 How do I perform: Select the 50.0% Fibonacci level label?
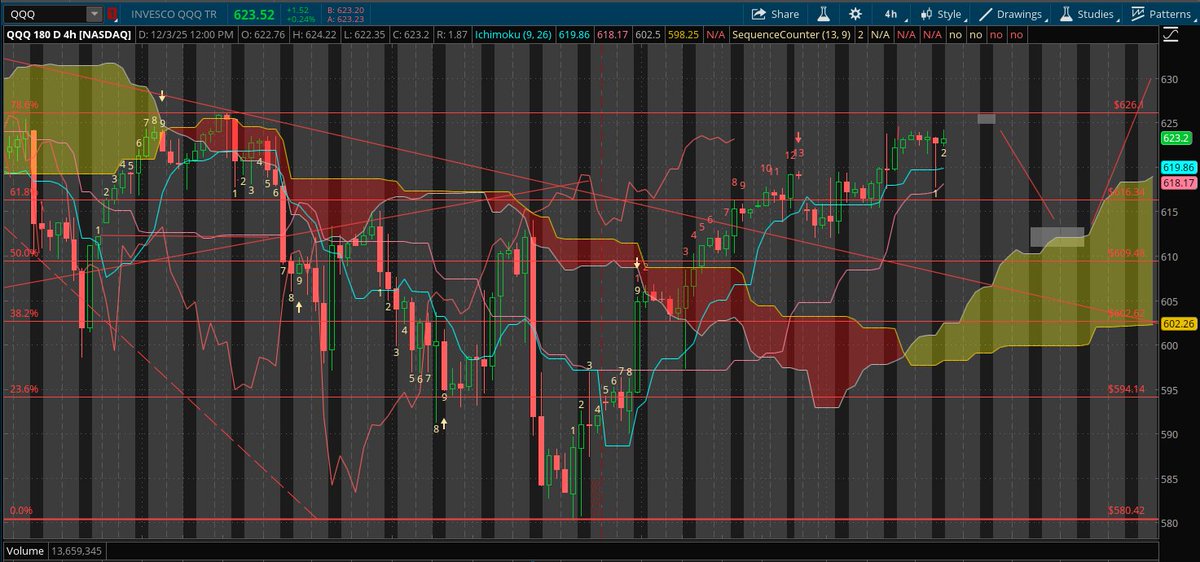24,253
